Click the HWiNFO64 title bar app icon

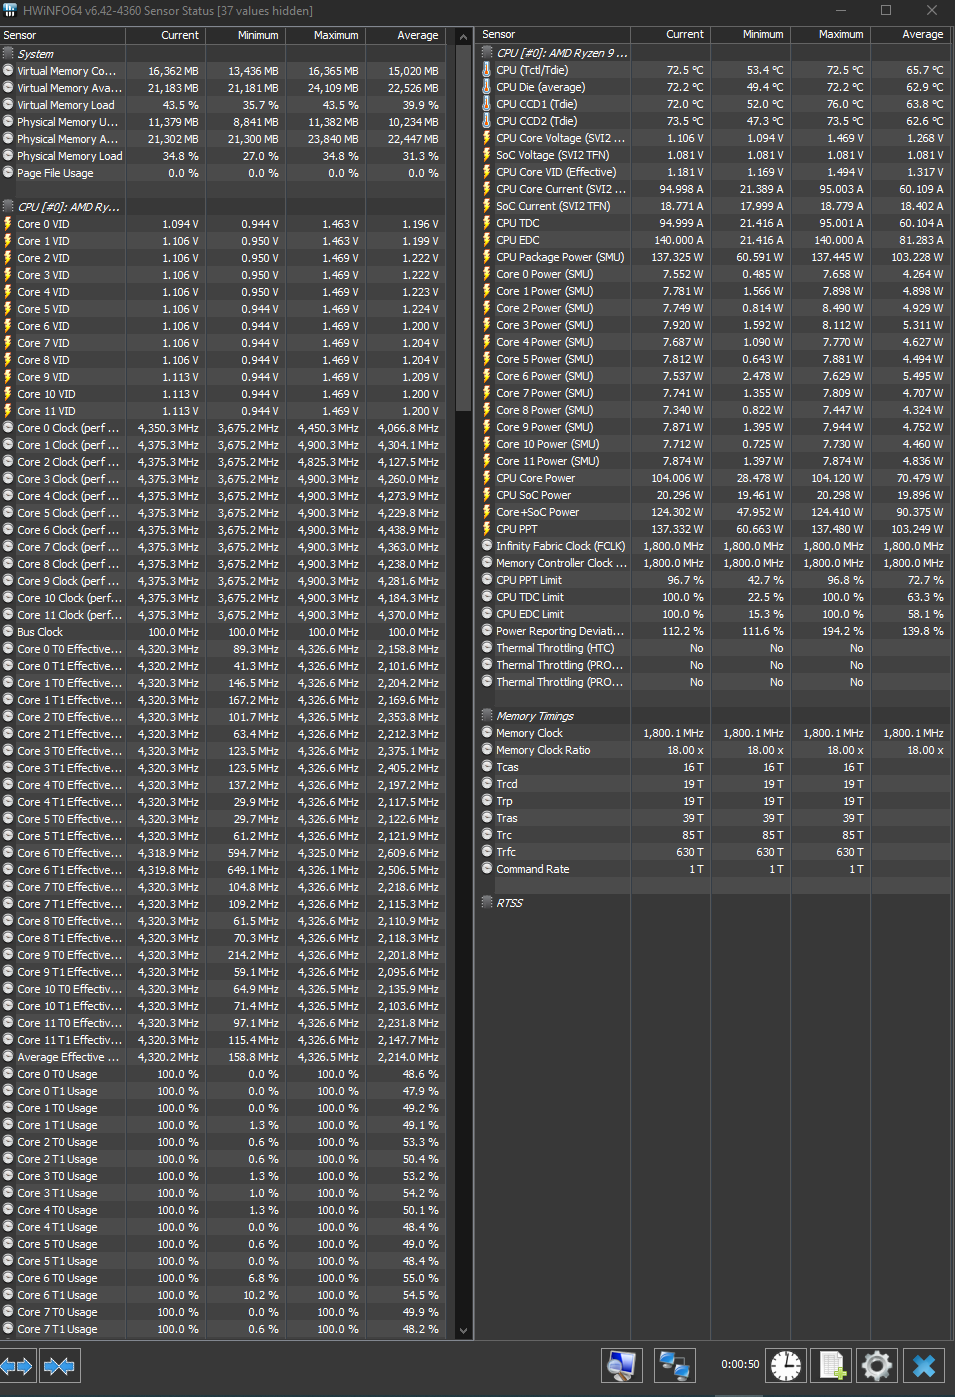[x=10, y=10]
